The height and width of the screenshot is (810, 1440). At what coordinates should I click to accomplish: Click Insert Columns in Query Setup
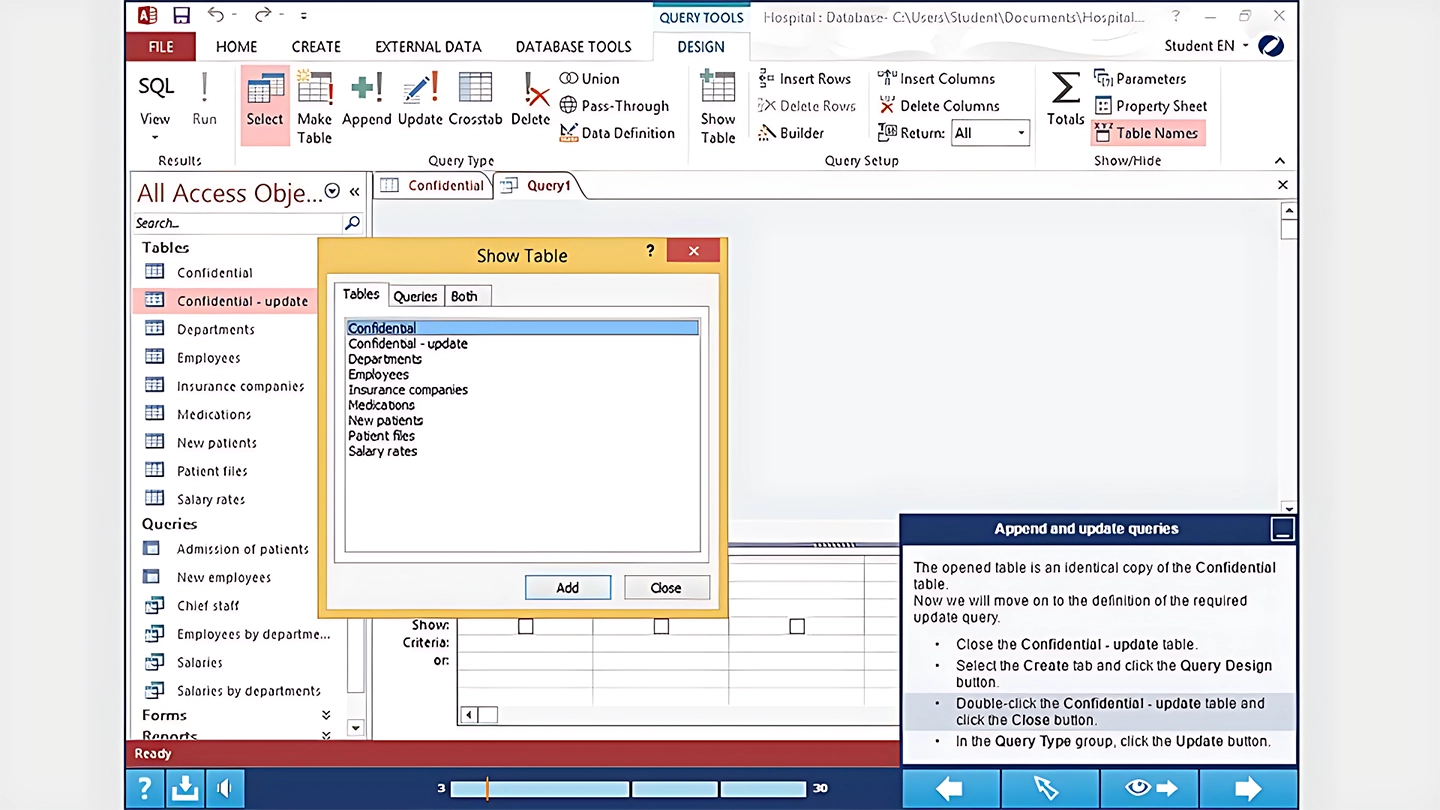coord(937,79)
